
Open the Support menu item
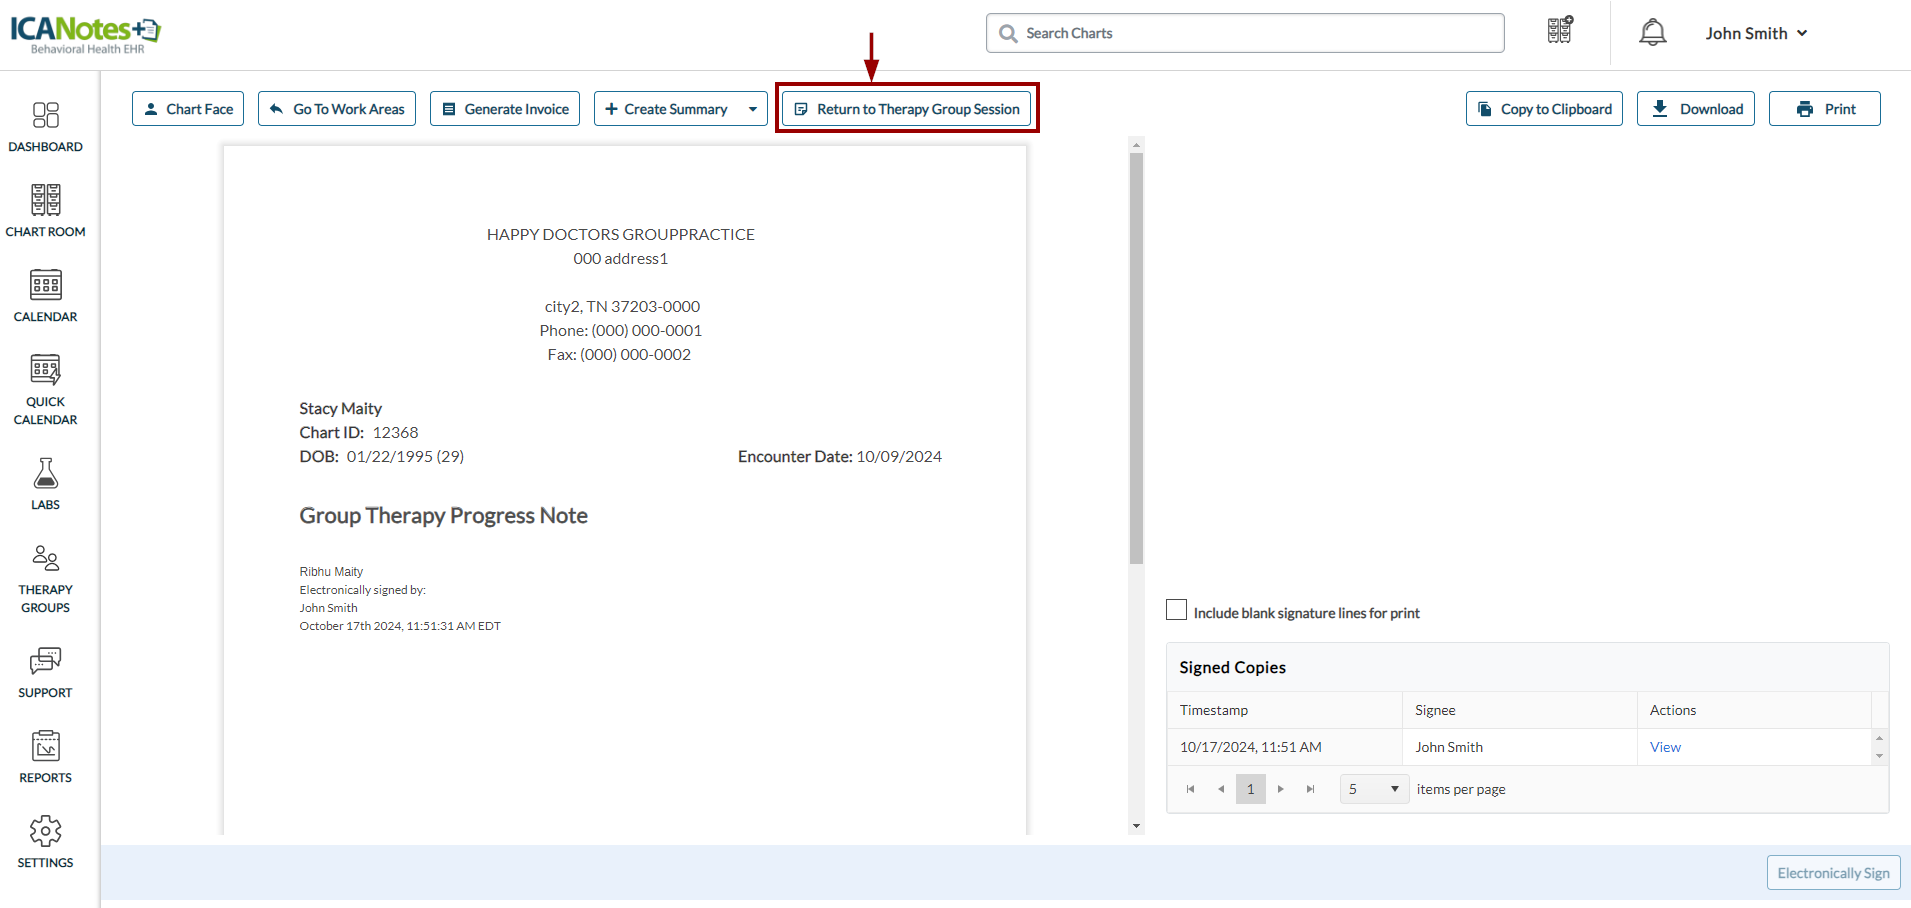pos(45,661)
